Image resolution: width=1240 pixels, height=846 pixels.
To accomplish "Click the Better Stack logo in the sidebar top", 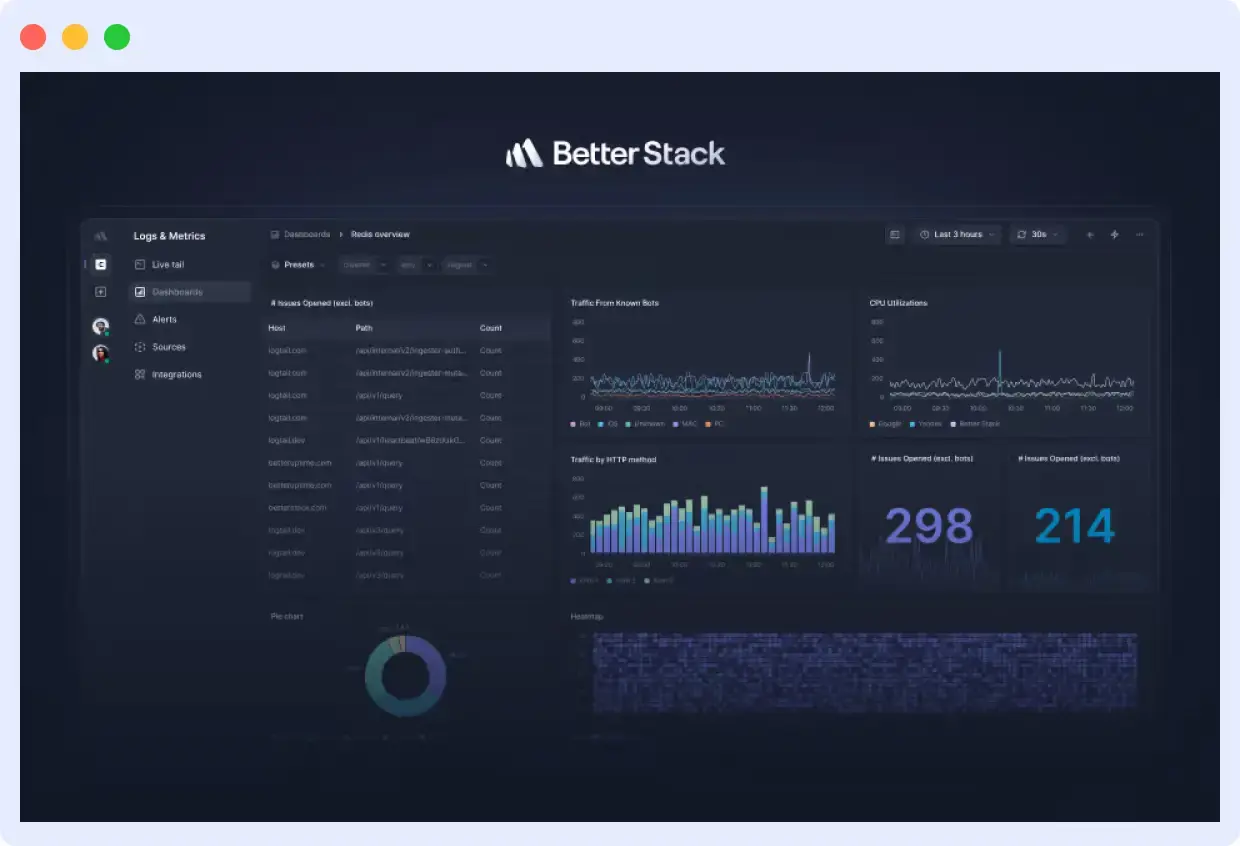I will coord(100,236).
